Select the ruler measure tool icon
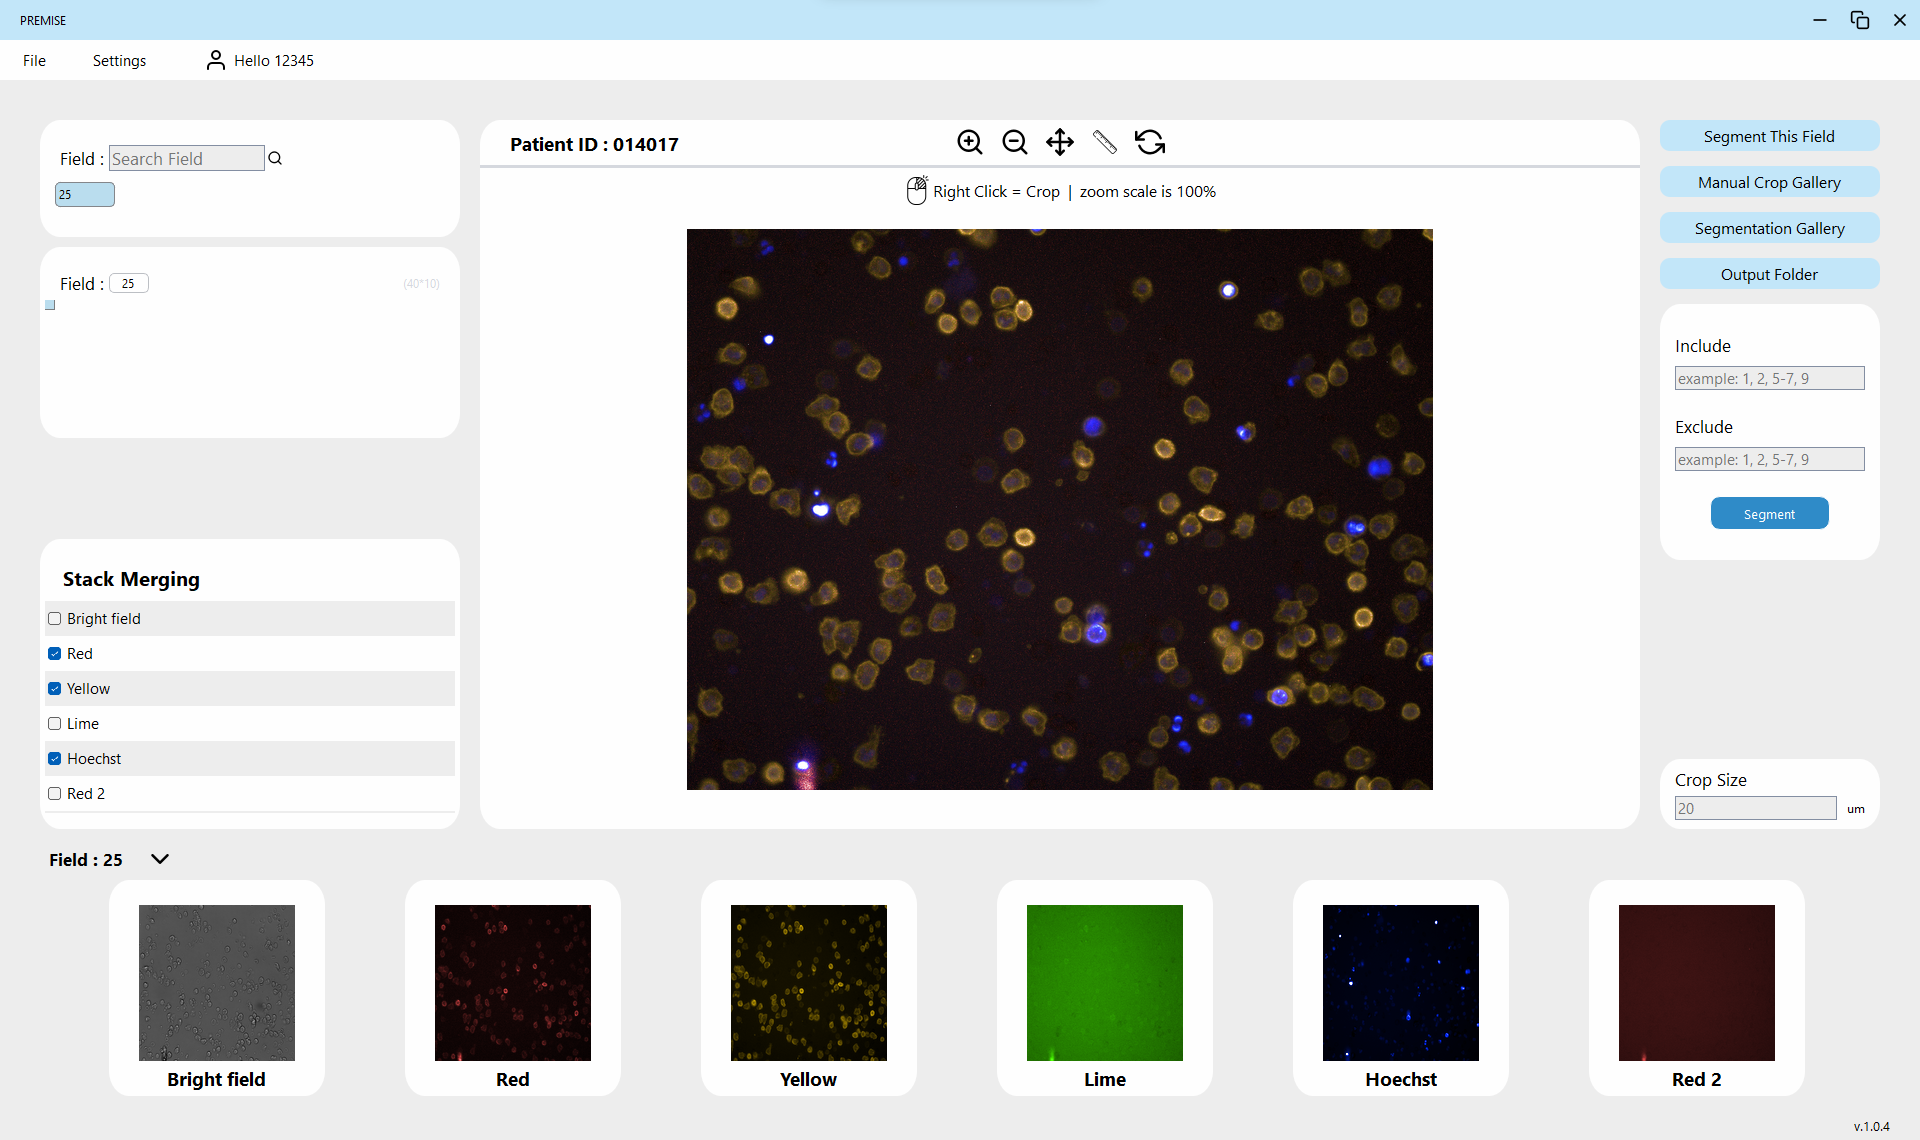 1104,142
